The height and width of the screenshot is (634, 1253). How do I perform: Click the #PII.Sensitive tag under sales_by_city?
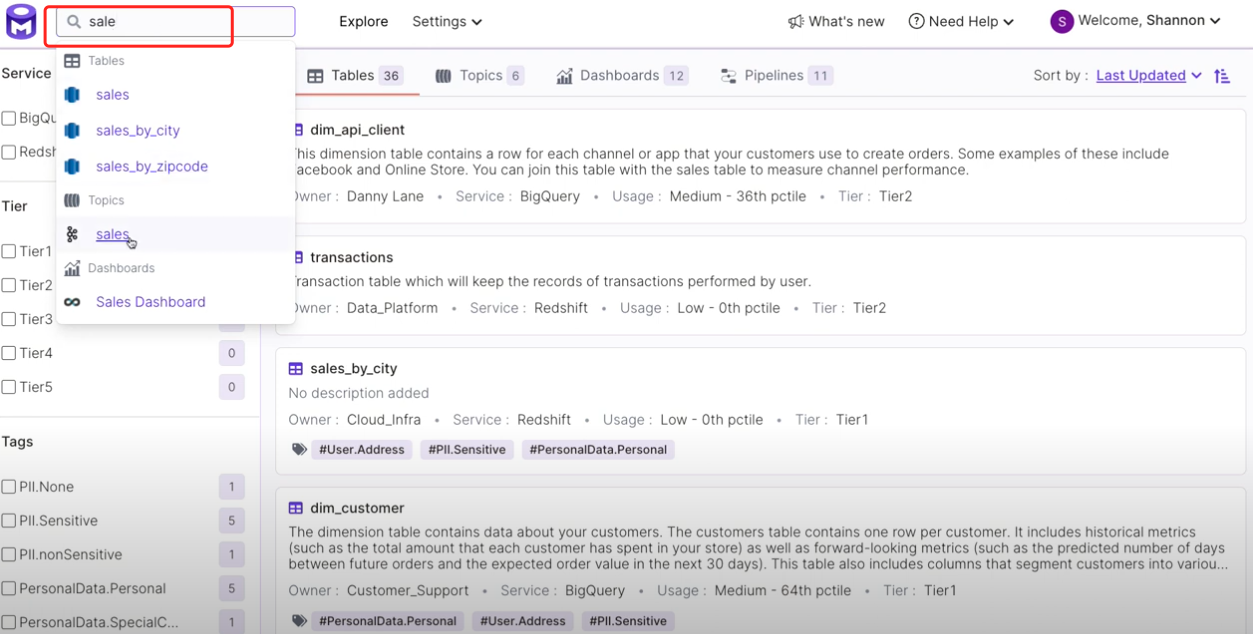(x=466, y=450)
